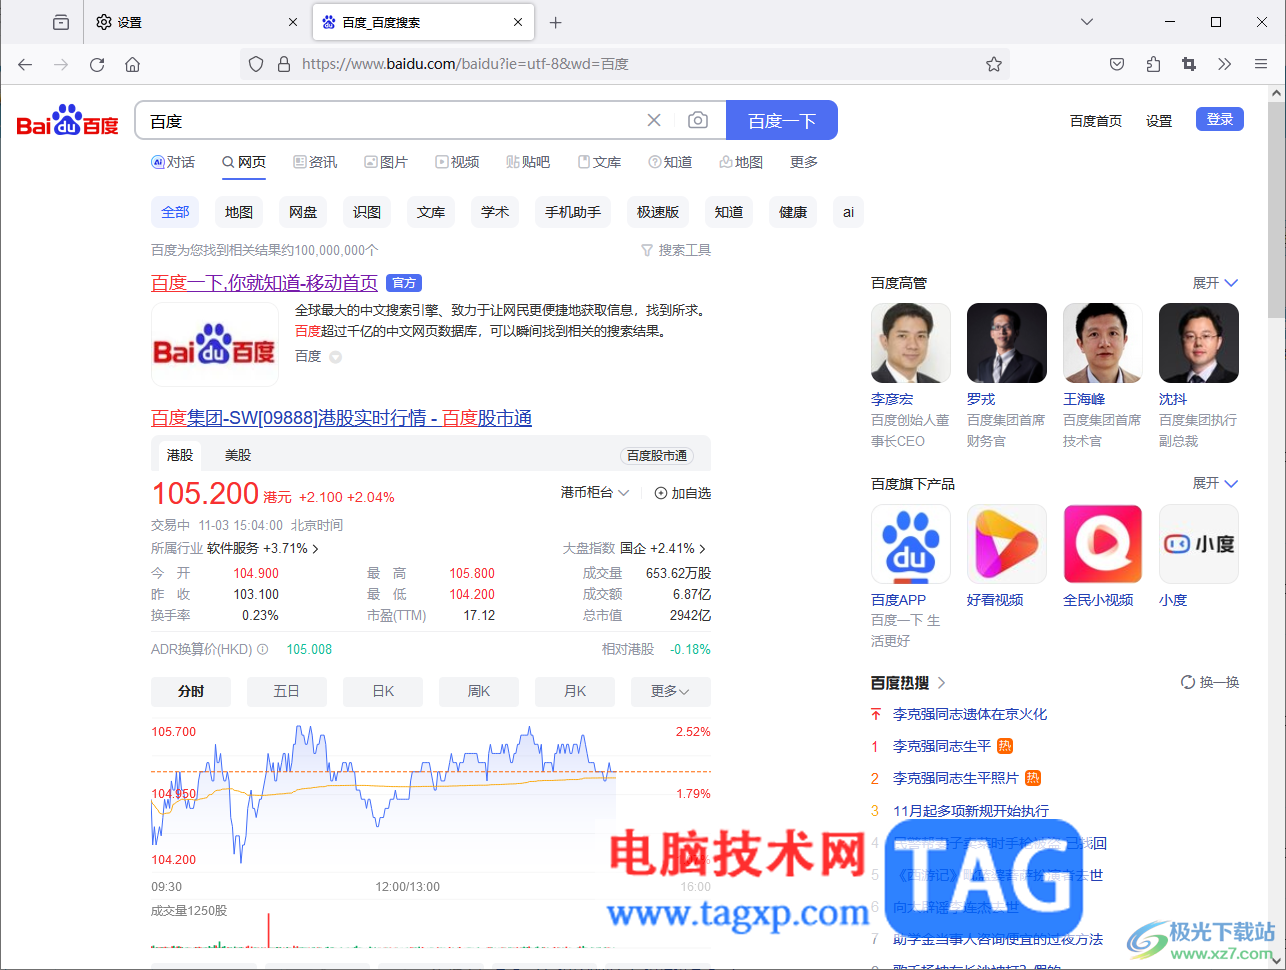Open Baidu 设置 link in page header

1159,121
